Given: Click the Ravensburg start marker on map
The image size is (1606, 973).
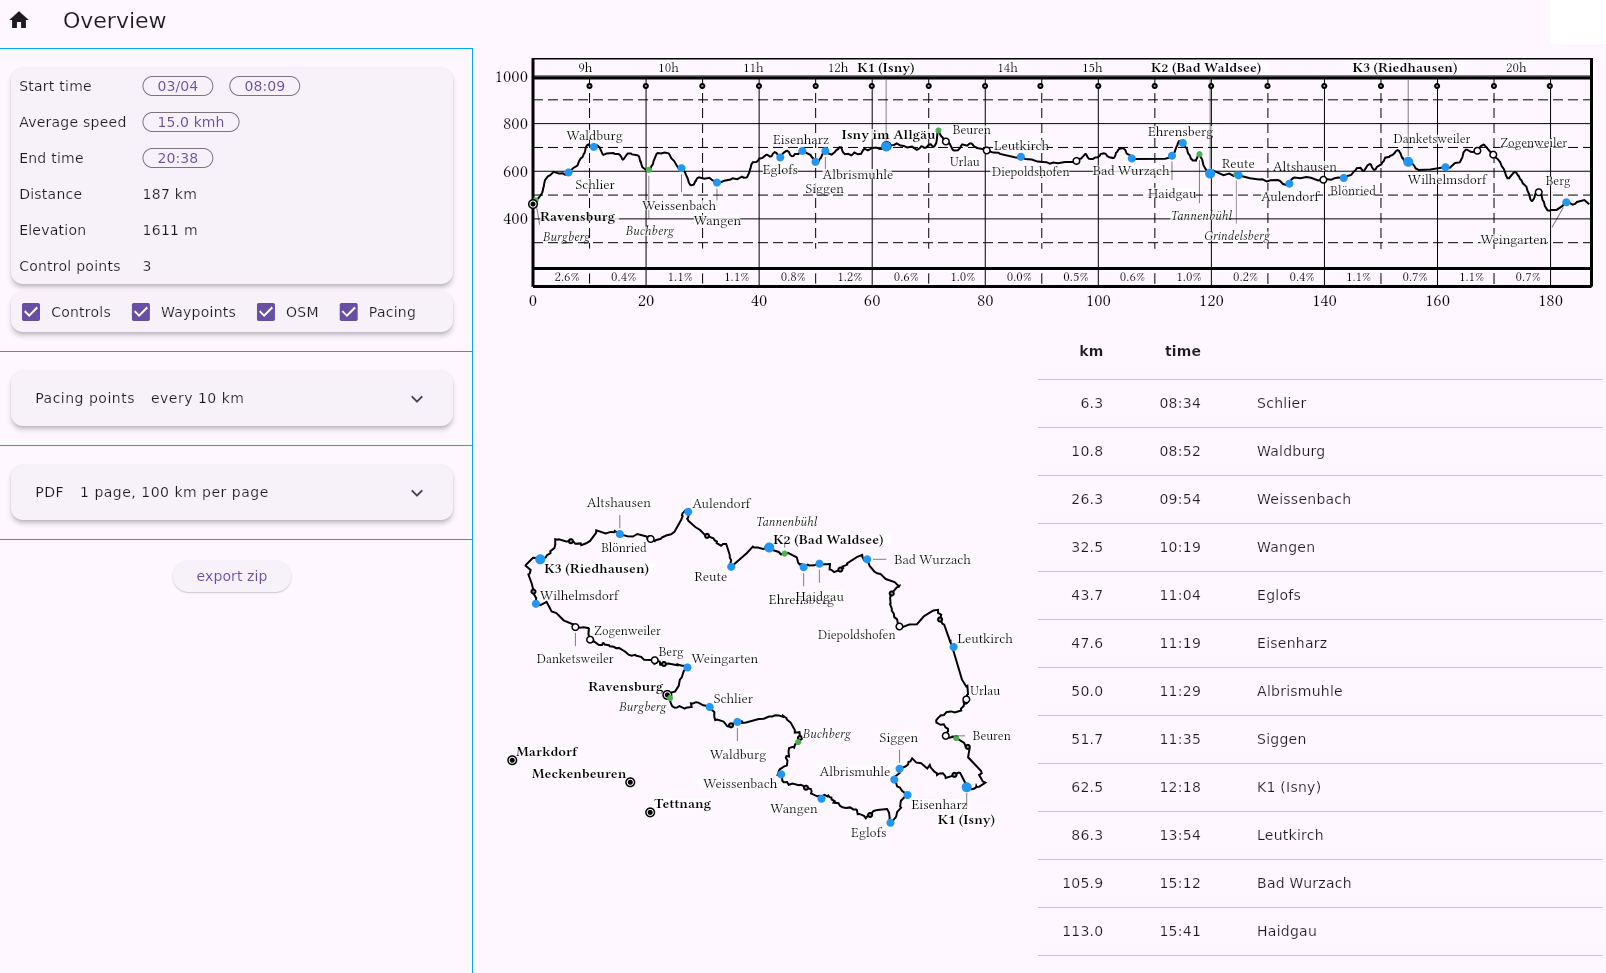Looking at the screenshot, I should (667, 694).
